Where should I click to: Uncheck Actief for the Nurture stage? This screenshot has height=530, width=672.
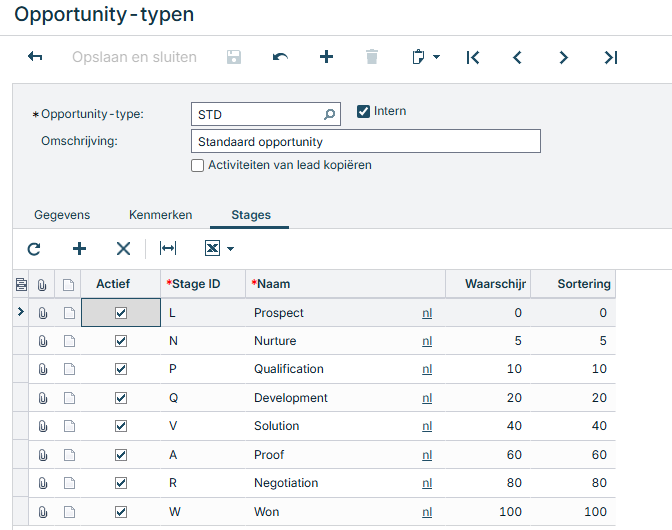pyautogui.click(x=121, y=341)
